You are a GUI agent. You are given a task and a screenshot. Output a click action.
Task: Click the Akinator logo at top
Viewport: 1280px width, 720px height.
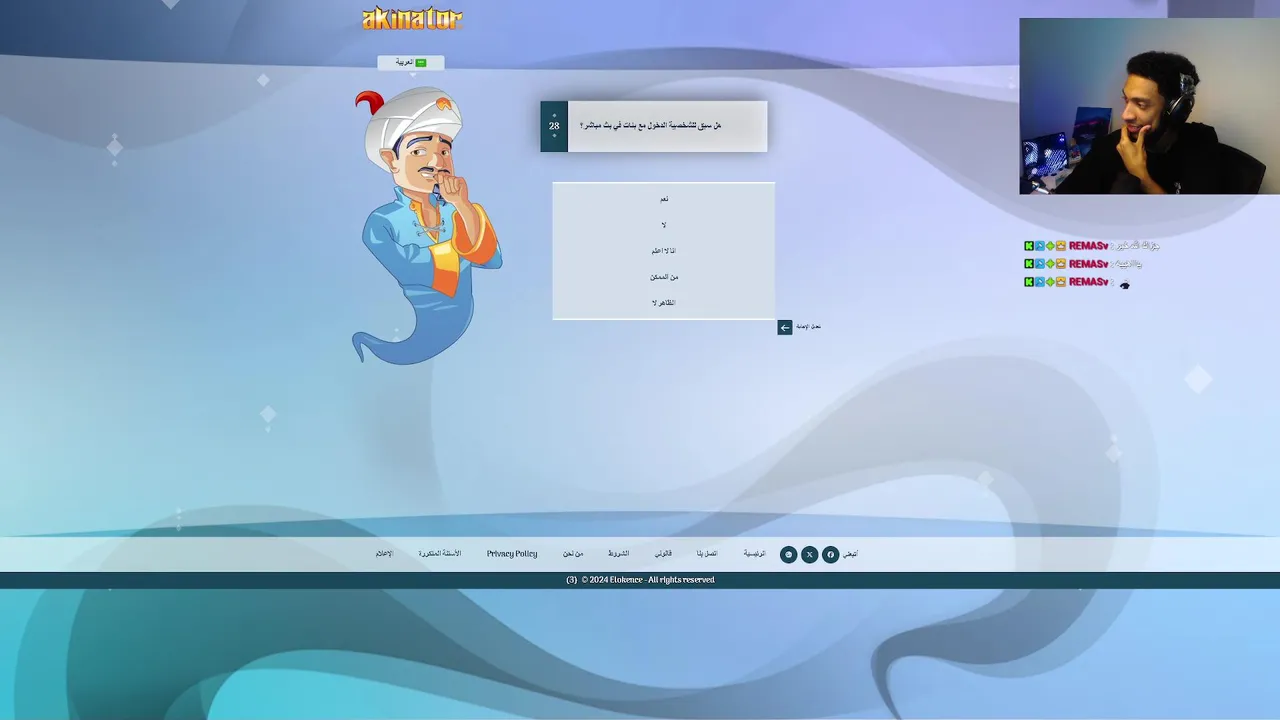pyautogui.click(x=412, y=18)
